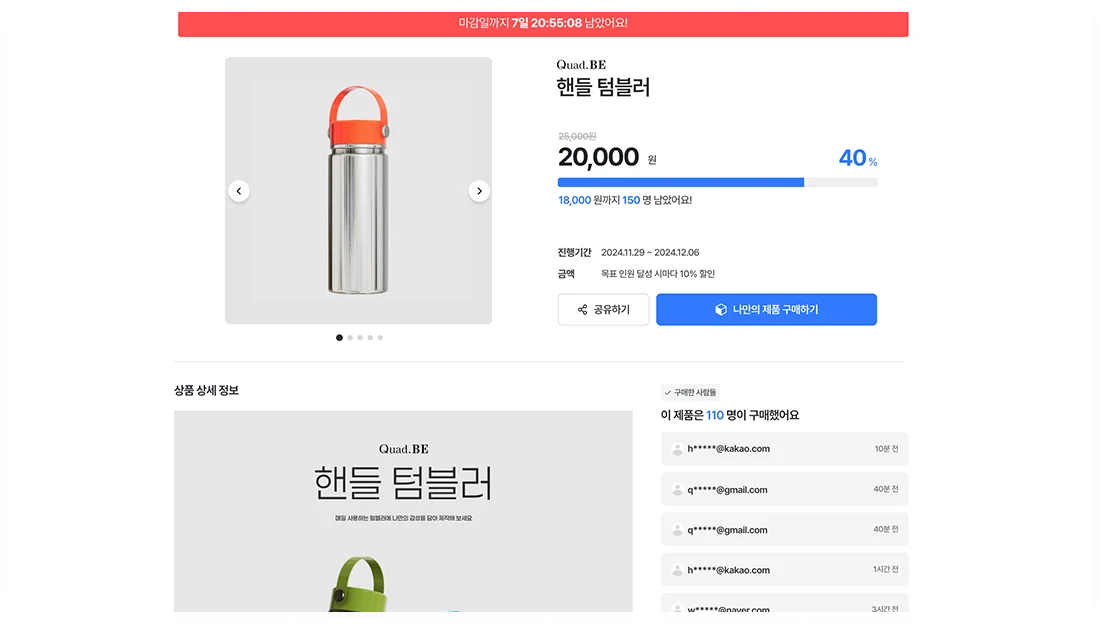
Task: Click the blue 110 purchaser count
Action: pos(714,414)
